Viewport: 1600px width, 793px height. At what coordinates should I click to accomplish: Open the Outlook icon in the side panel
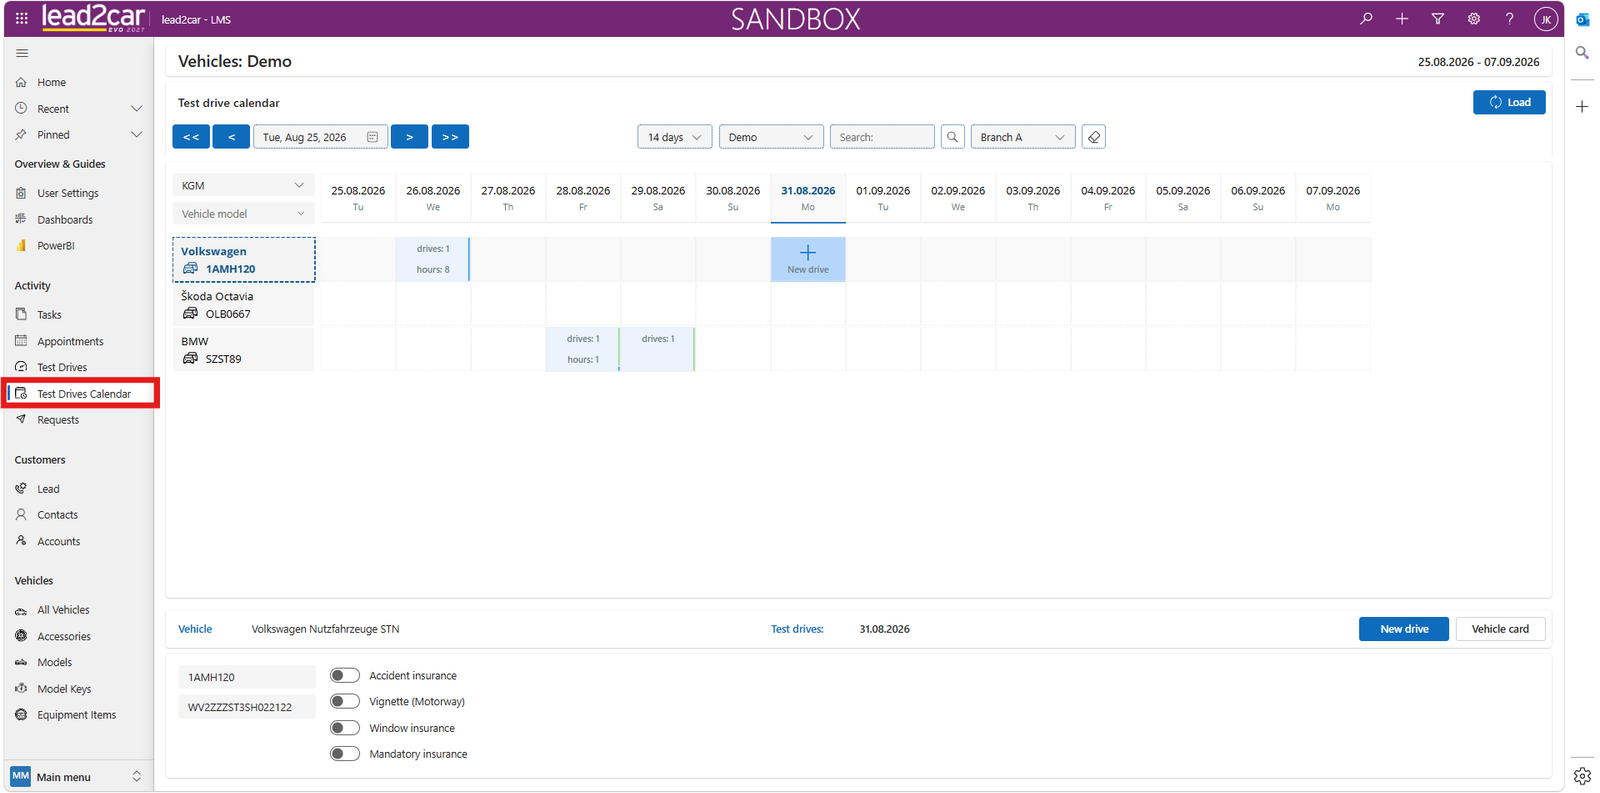(x=1582, y=19)
